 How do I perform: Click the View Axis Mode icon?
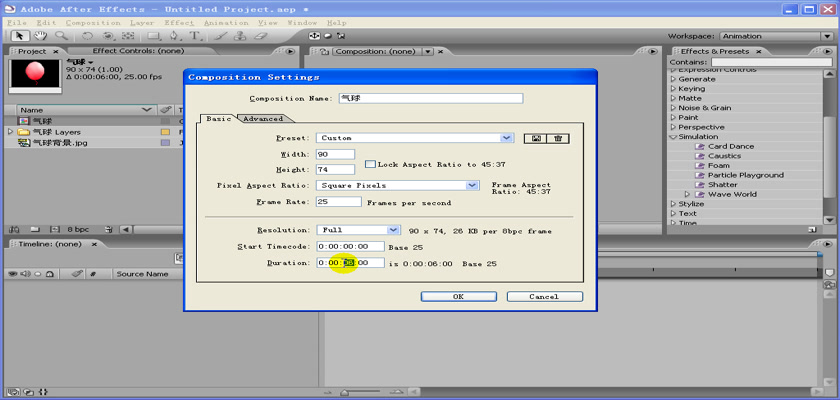click(341, 36)
